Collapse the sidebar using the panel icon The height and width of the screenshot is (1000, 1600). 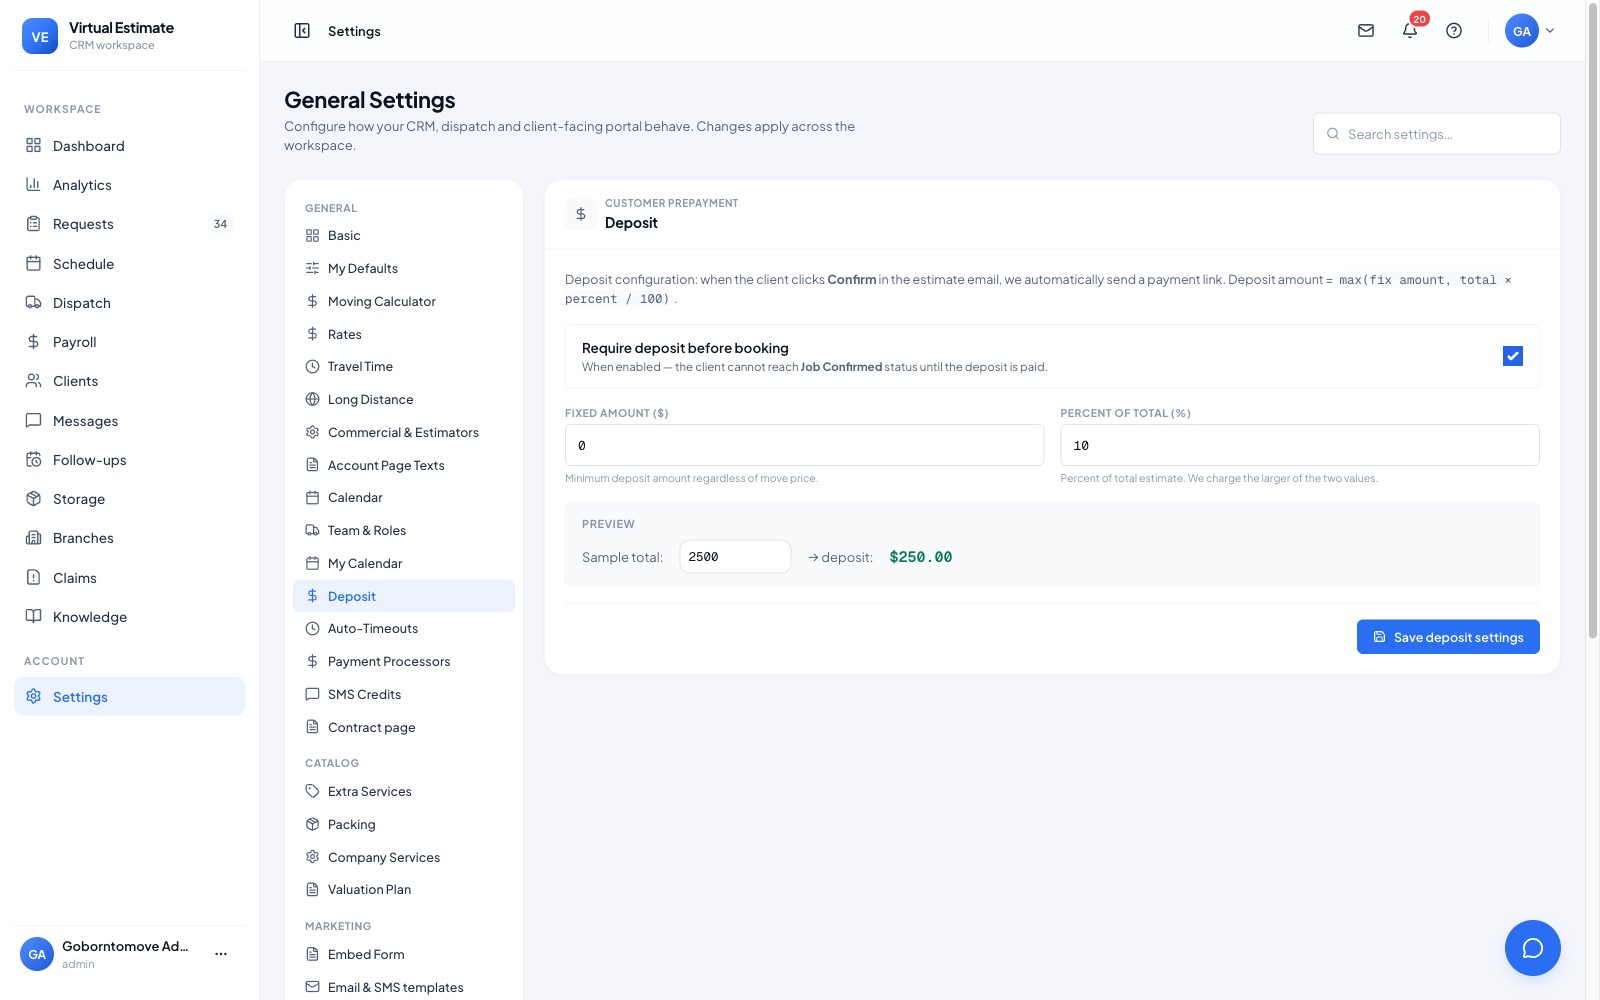click(x=302, y=31)
